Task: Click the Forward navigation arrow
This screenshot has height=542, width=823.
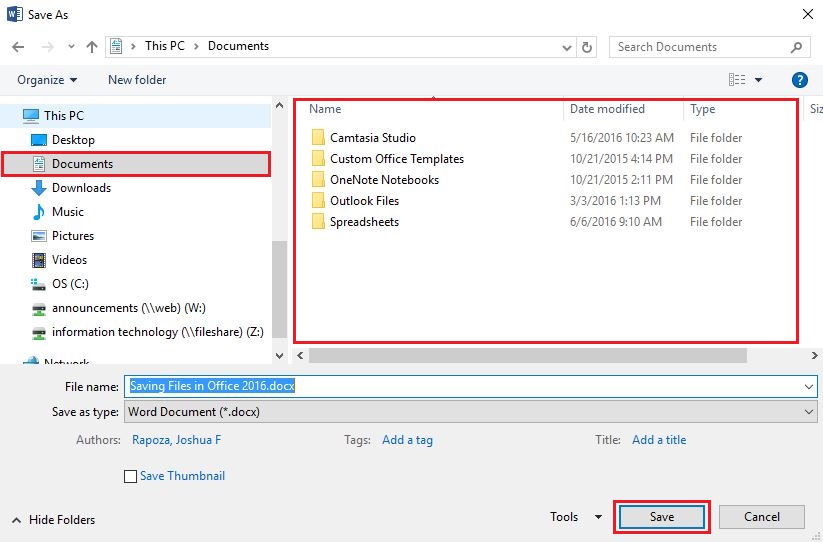Action: point(48,47)
